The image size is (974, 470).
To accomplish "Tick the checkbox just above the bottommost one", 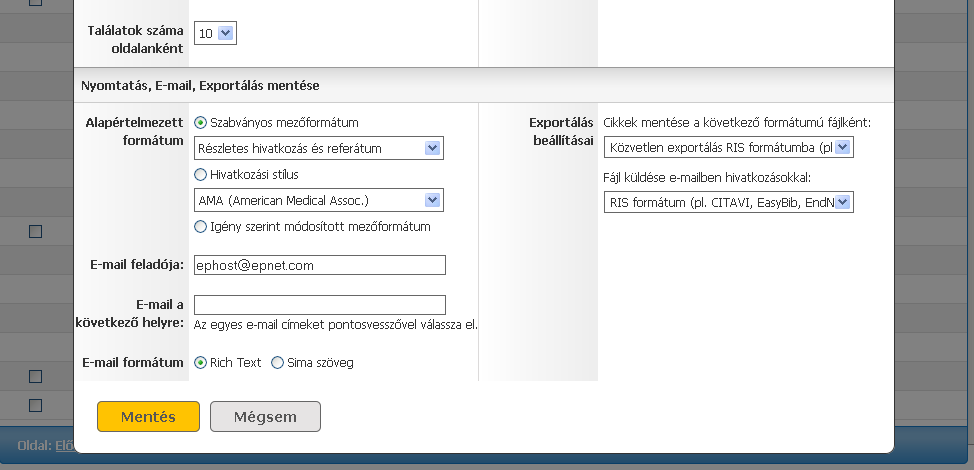I will pyautogui.click(x=36, y=377).
